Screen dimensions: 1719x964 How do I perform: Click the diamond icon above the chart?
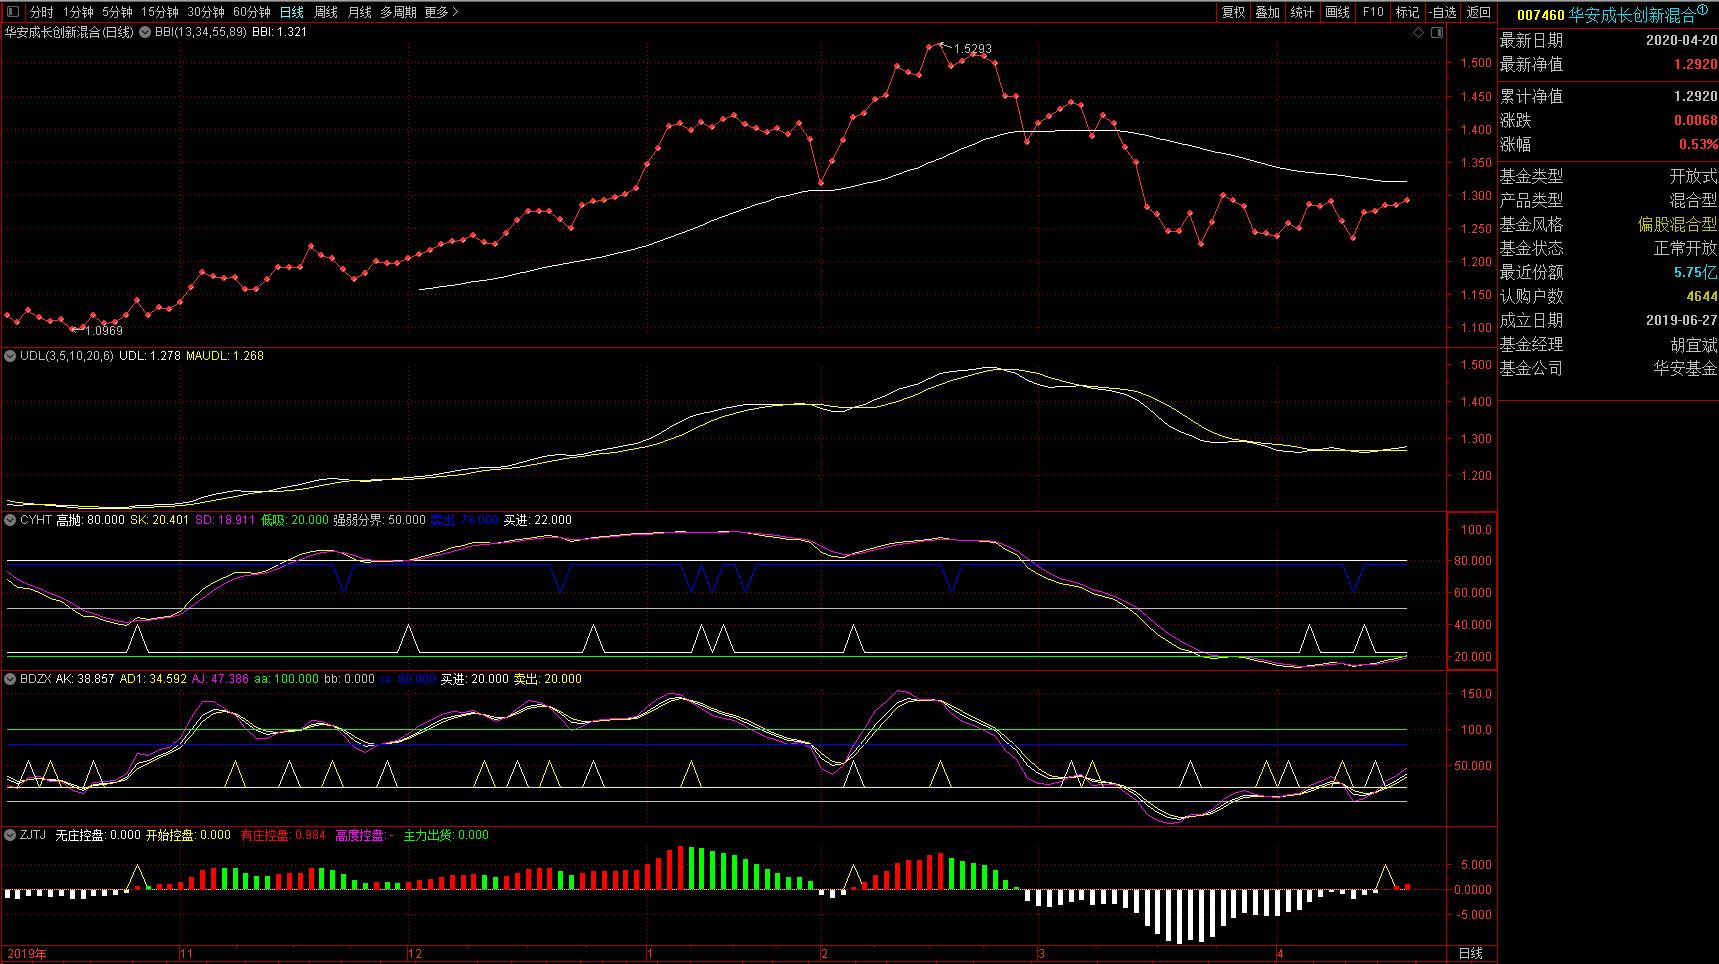(x=1418, y=33)
